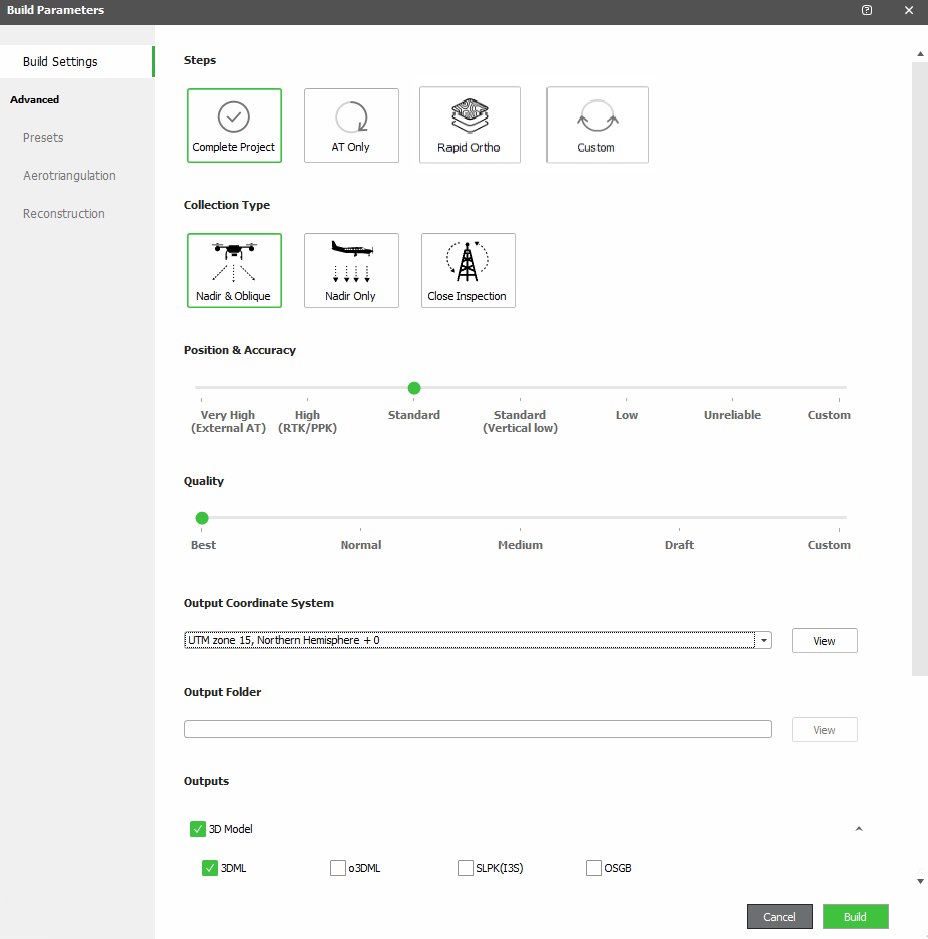Click the Position & Accuracy slider handle
Screen dimensions: 928x939
coord(414,388)
